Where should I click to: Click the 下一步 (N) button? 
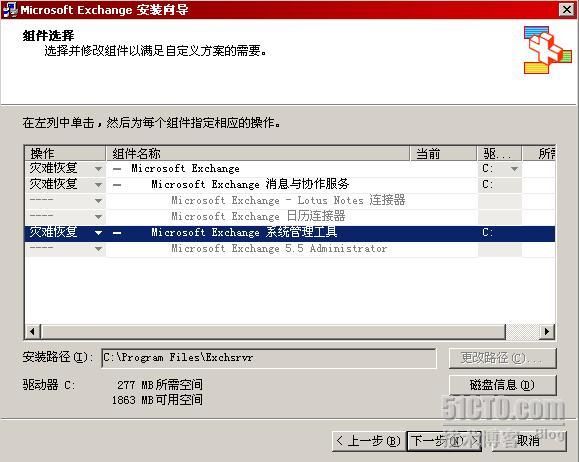click(444, 441)
